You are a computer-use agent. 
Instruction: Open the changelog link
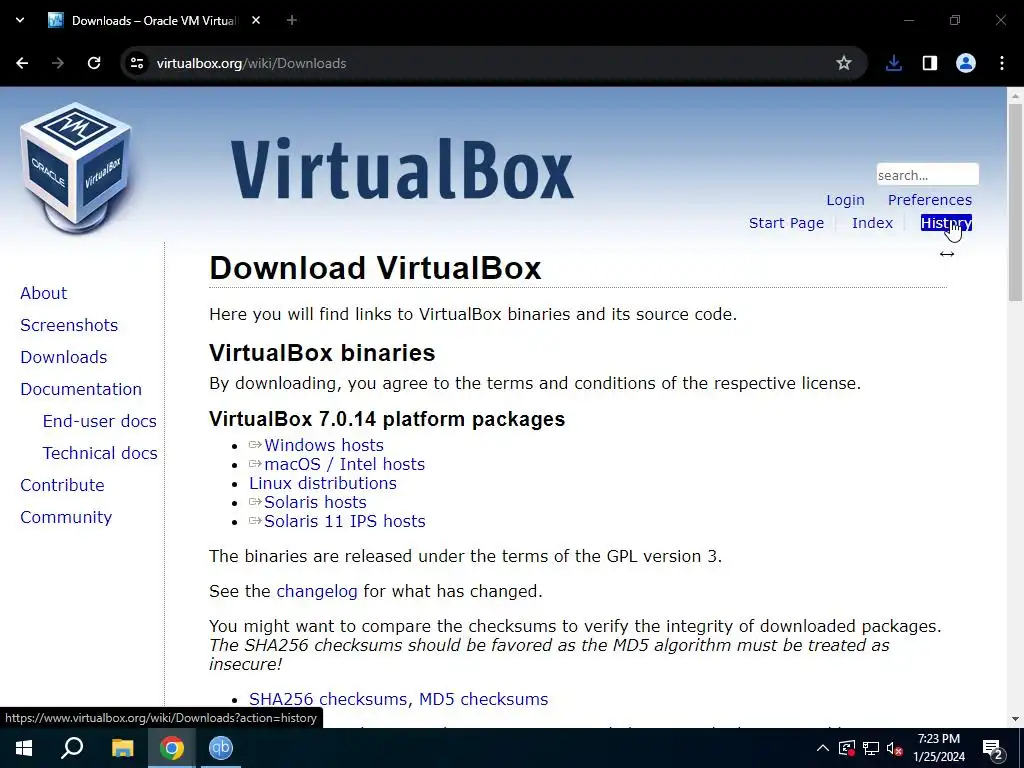[317, 591]
